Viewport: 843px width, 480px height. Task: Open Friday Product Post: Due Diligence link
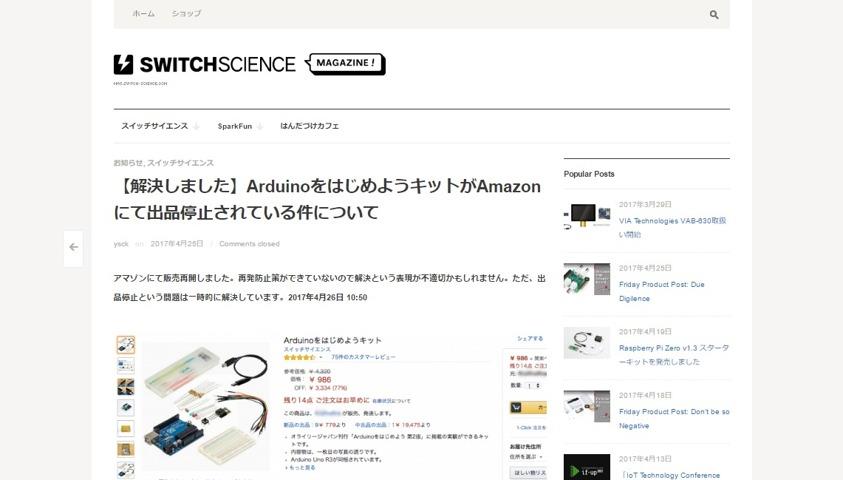(661, 291)
